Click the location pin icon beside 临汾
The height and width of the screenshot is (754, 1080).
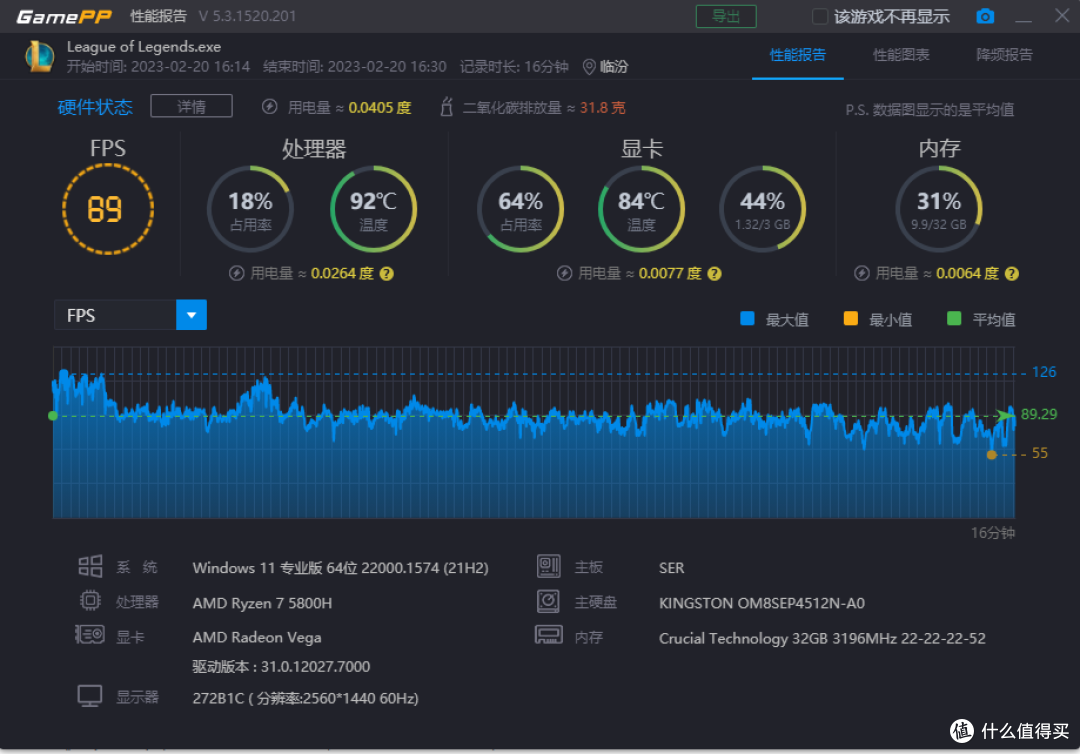click(589, 67)
